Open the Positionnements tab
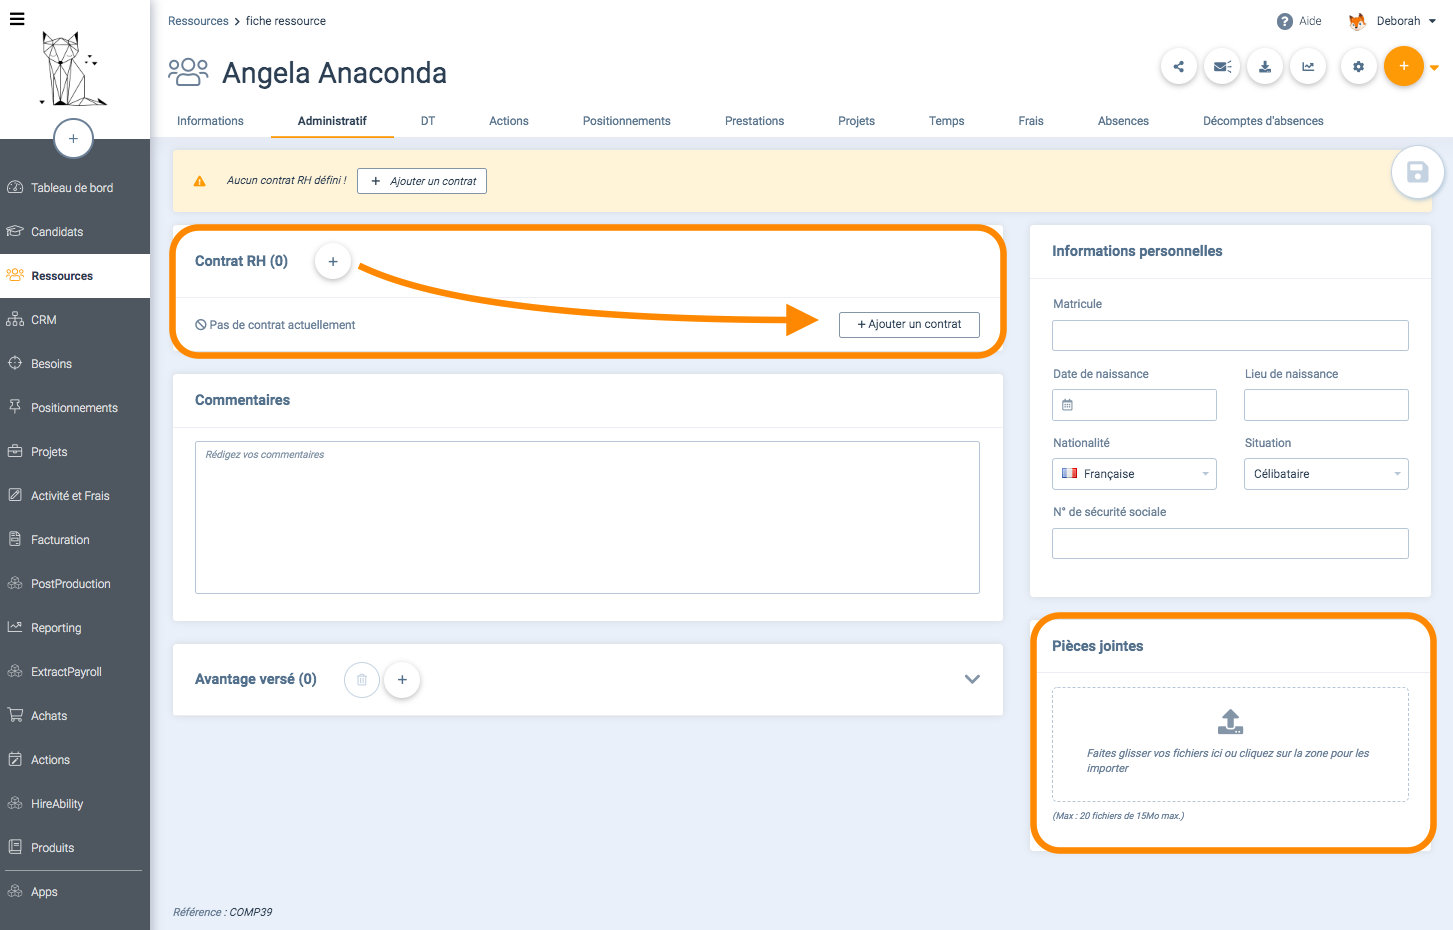 click(627, 121)
